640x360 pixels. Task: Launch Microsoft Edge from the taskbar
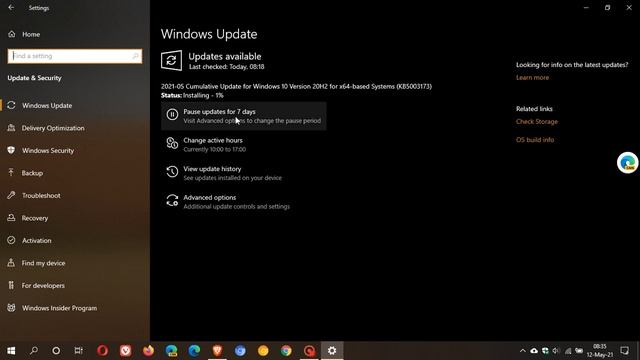(x=194, y=350)
